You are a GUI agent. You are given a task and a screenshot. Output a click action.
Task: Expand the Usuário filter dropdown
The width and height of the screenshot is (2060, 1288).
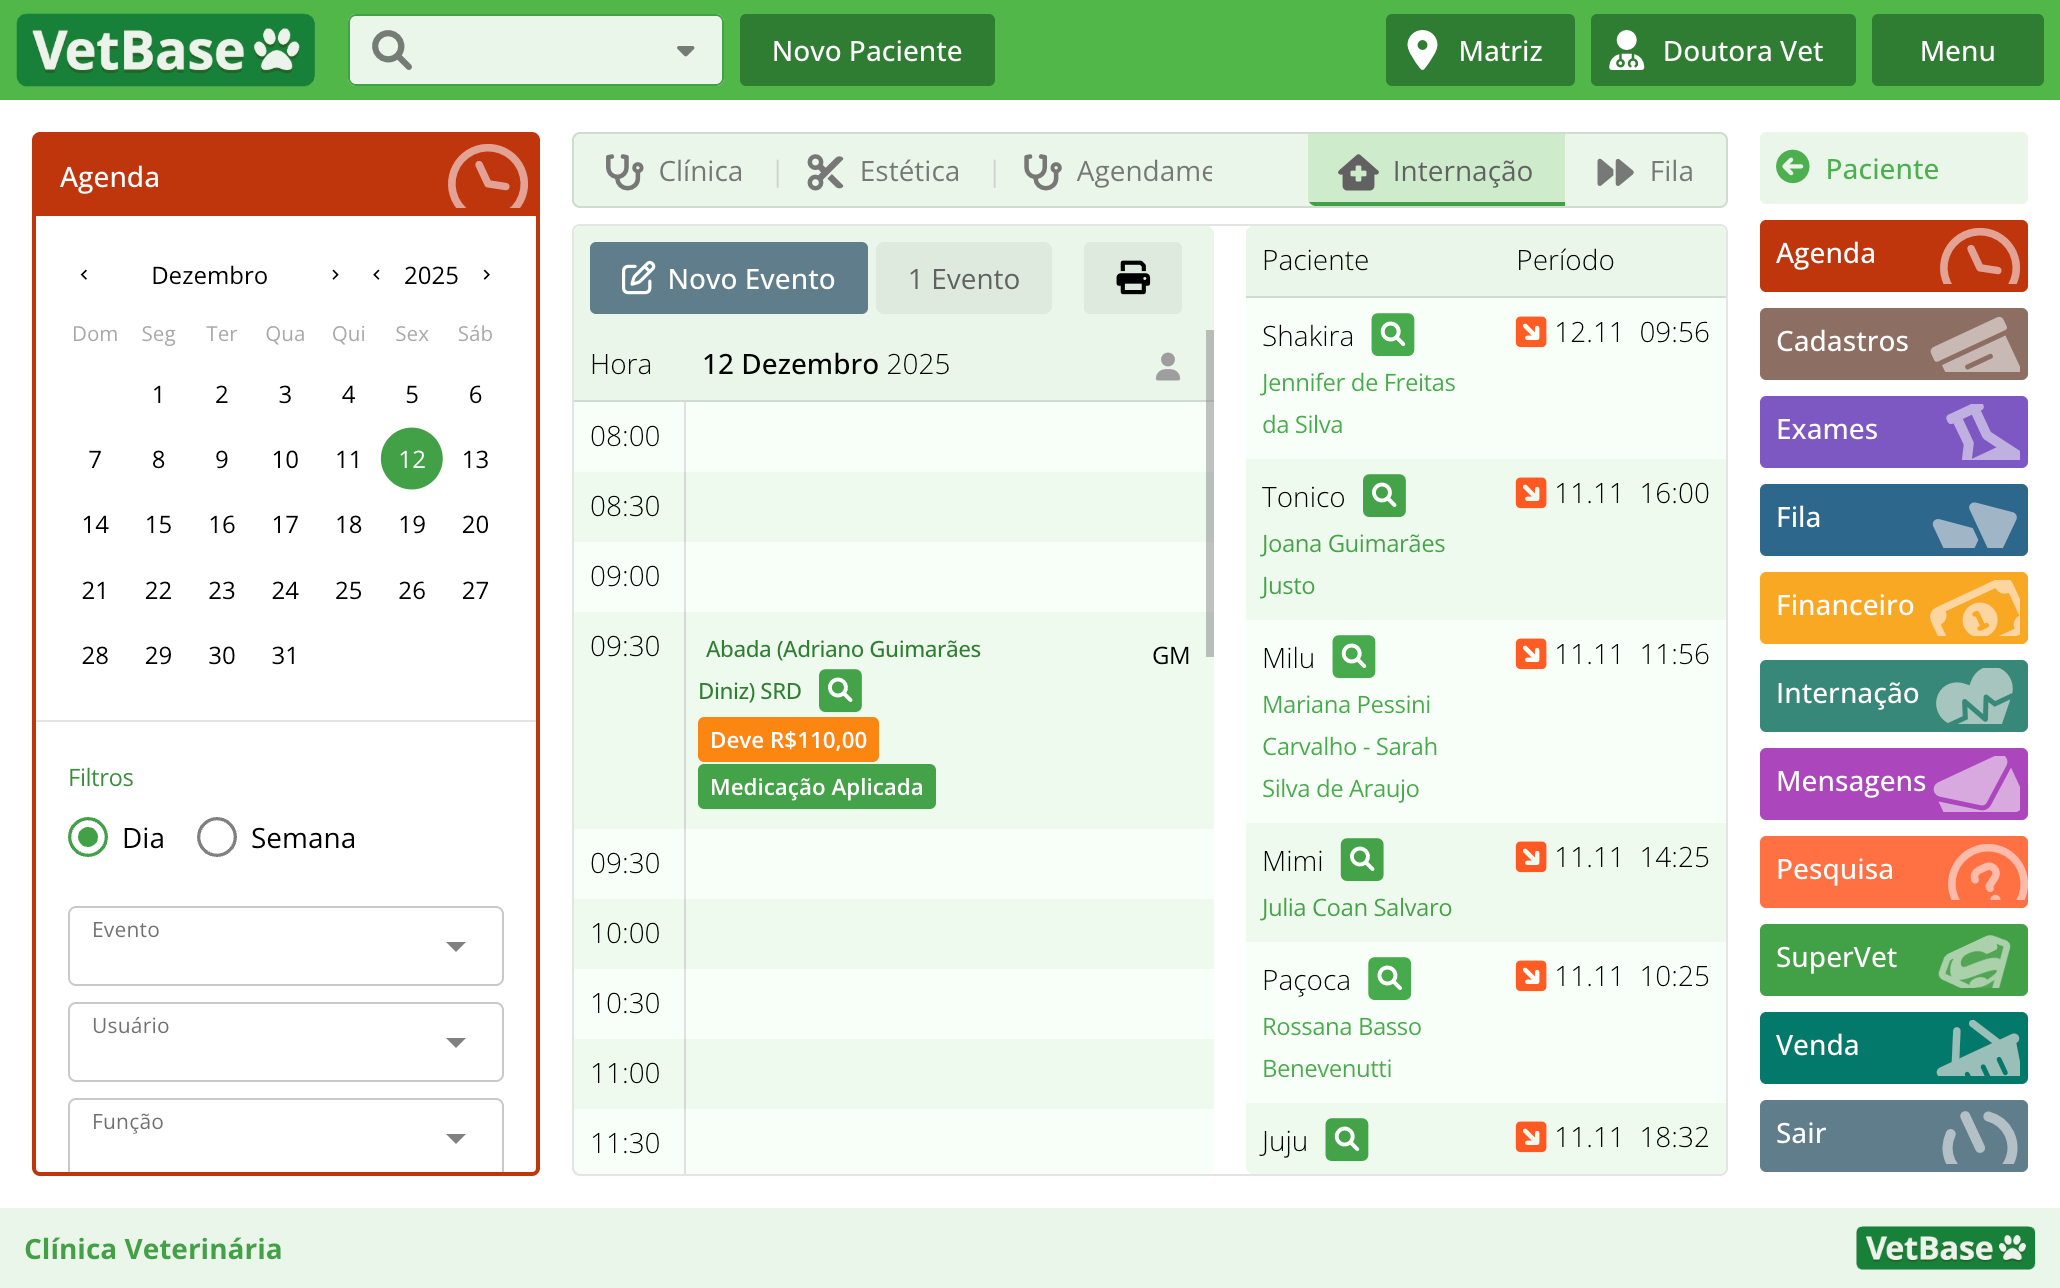[456, 1042]
